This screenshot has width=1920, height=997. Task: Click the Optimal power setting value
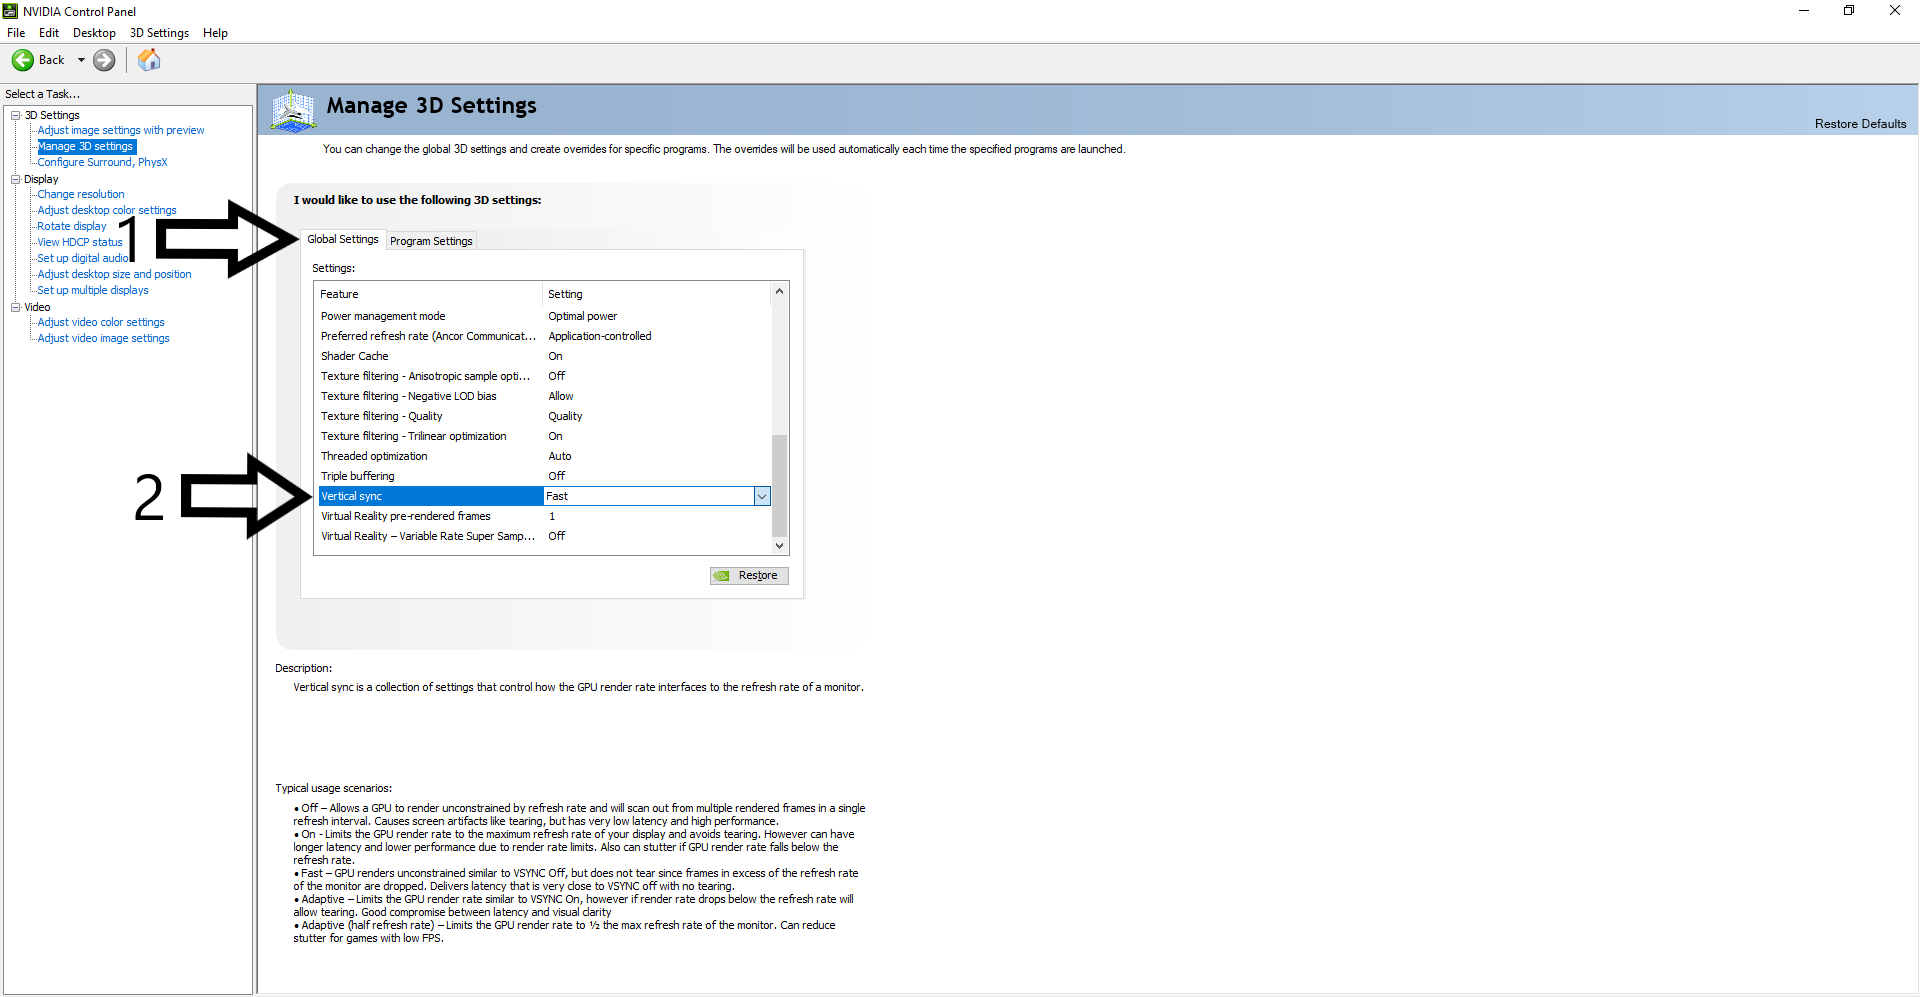pyautogui.click(x=583, y=316)
